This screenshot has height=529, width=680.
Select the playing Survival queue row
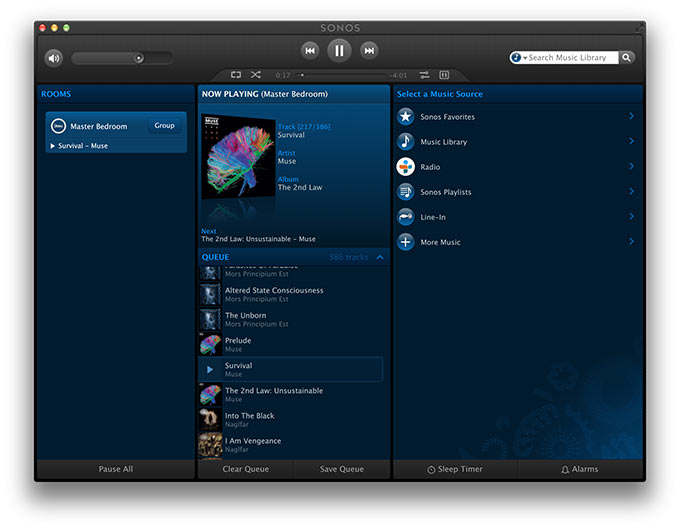click(x=291, y=369)
